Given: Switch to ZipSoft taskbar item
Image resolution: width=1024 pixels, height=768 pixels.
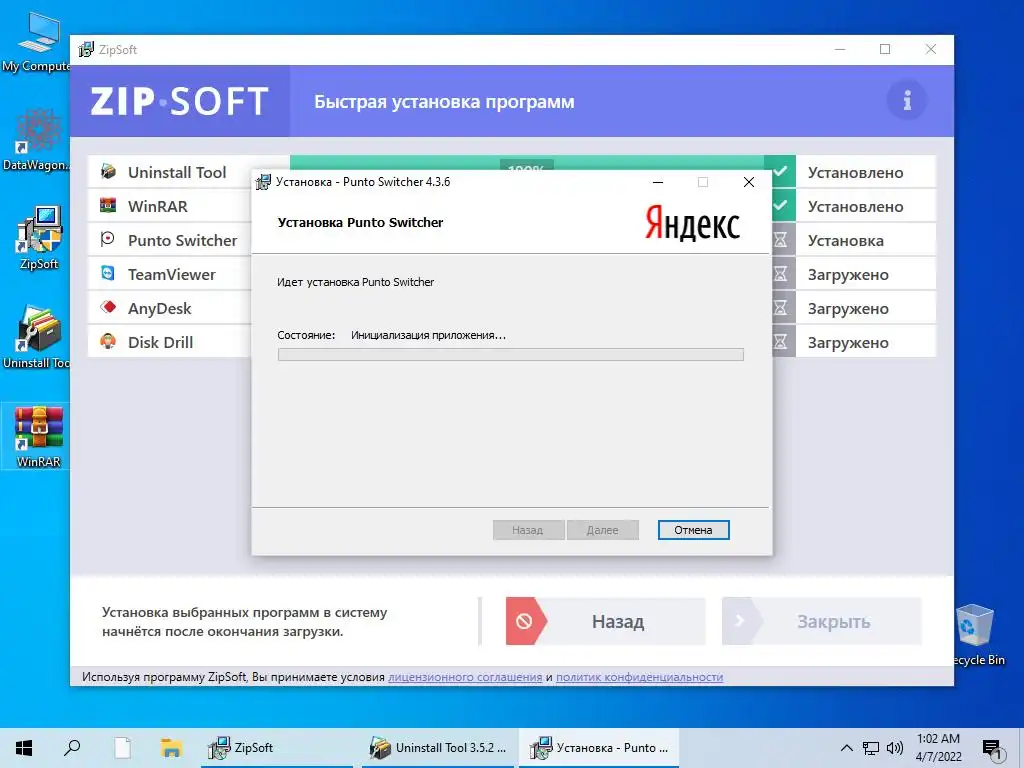Looking at the screenshot, I should [x=276, y=748].
